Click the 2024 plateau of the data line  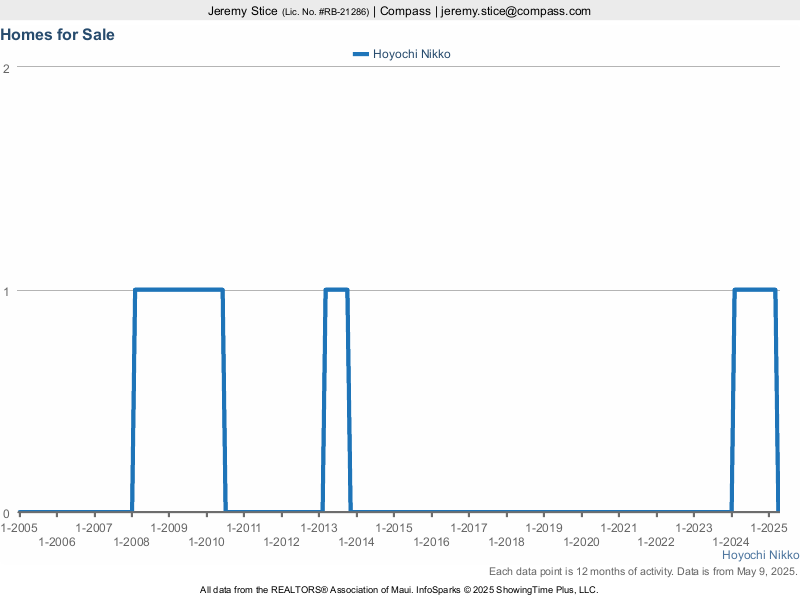click(x=755, y=290)
